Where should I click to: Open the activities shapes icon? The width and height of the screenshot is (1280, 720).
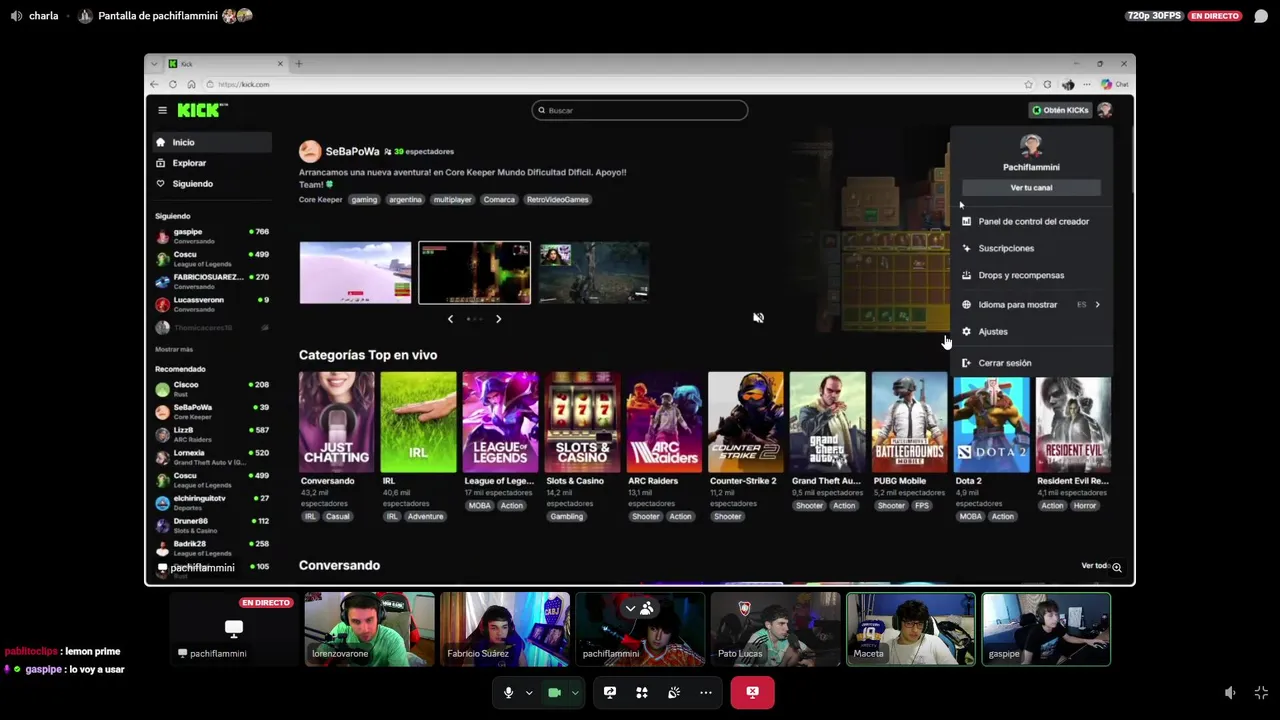(642, 692)
